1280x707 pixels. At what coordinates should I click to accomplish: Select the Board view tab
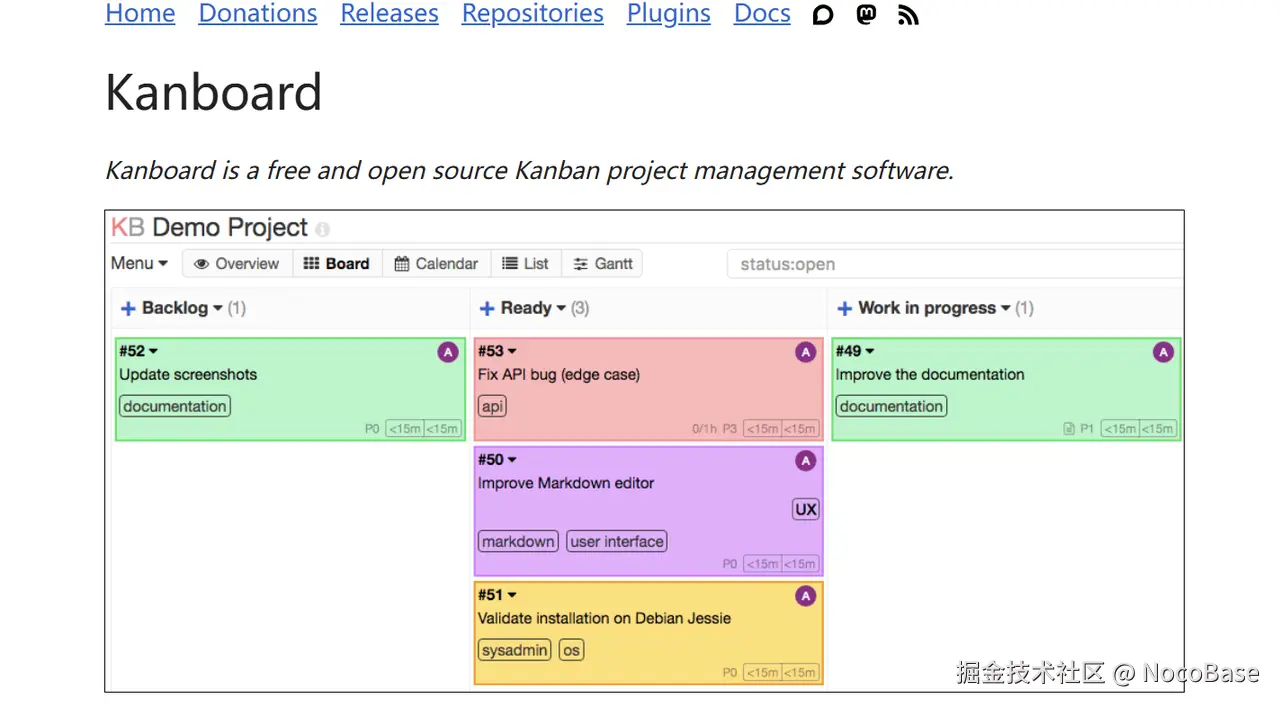click(337, 264)
